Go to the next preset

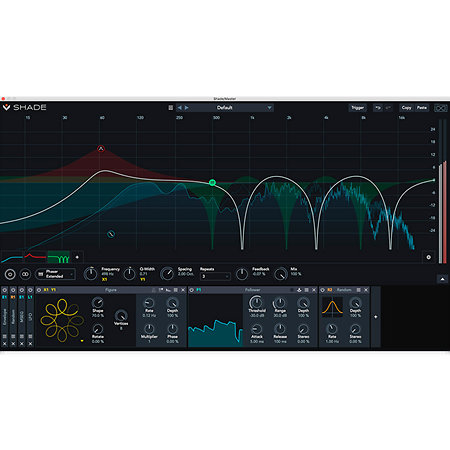[x=187, y=108]
